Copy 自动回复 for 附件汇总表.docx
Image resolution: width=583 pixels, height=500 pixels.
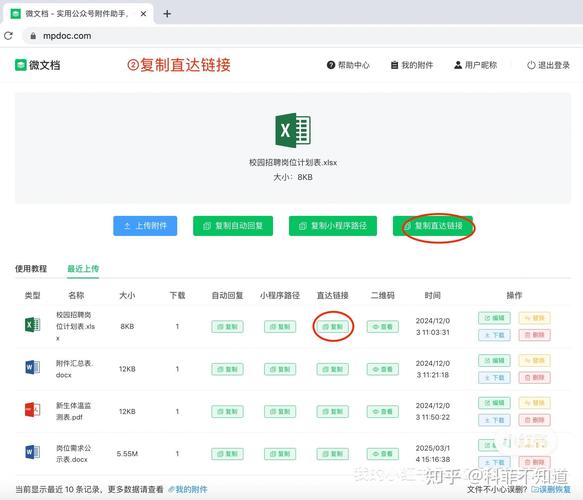click(x=228, y=369)
